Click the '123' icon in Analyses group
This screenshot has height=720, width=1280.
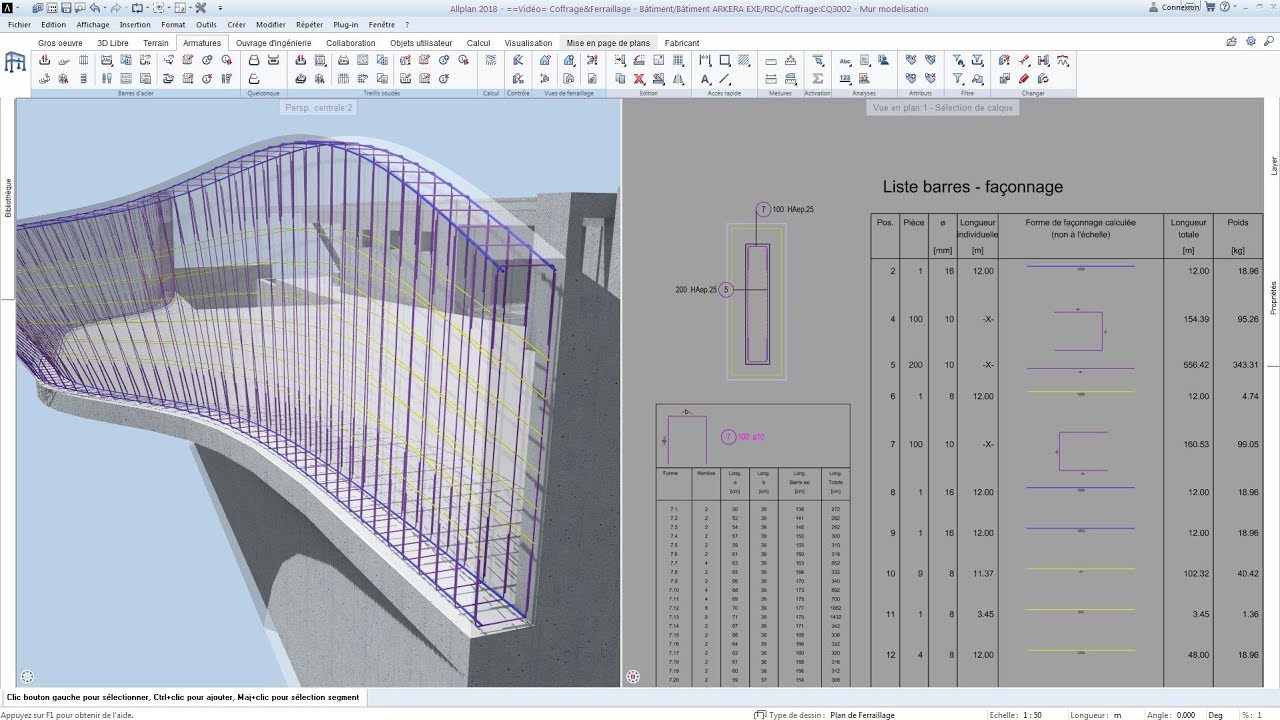pyautogui.click(x=845, y=79)
